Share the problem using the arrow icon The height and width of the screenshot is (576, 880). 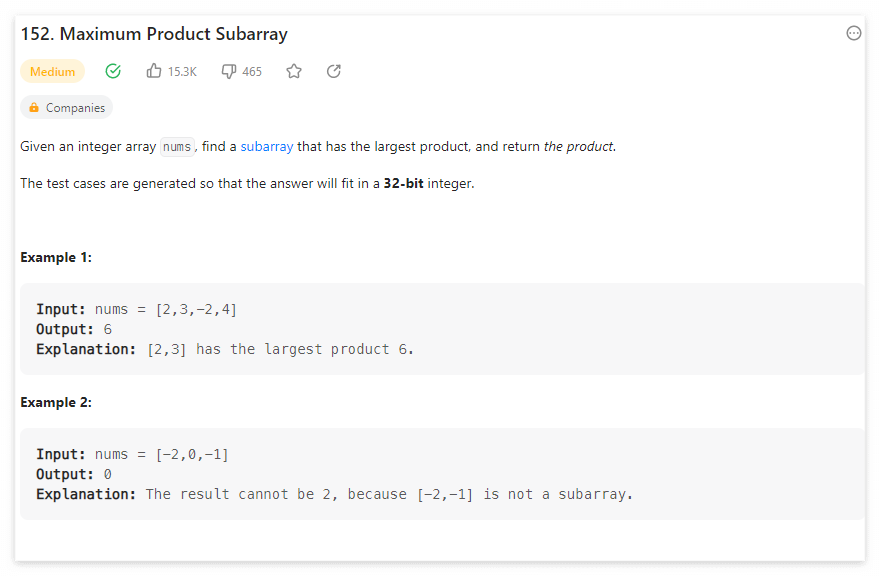click(333, 71)
